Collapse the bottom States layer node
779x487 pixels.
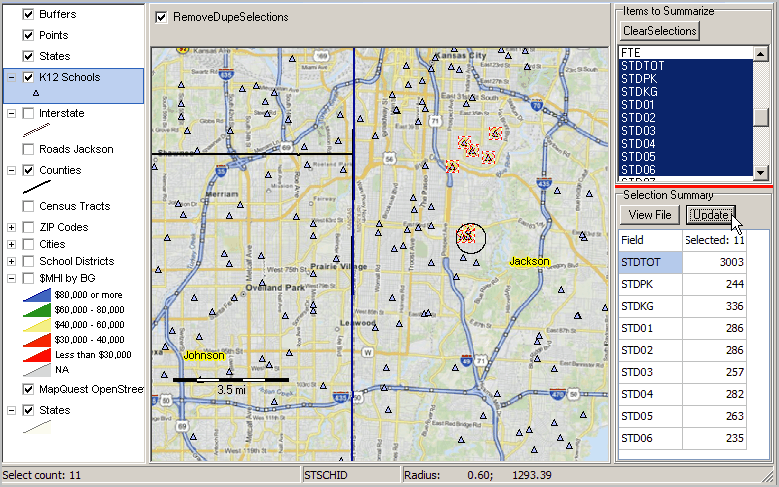click(x=11, y=410)
